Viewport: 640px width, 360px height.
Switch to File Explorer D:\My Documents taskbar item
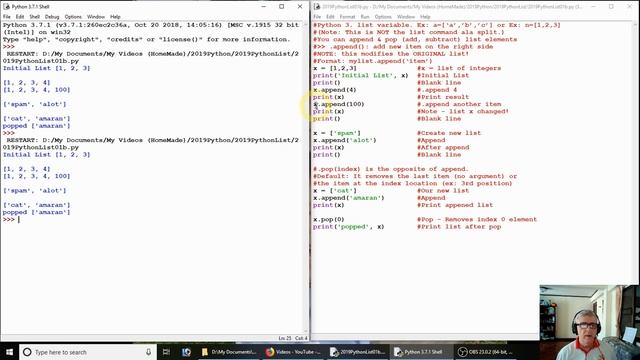(x=229, y=352)
